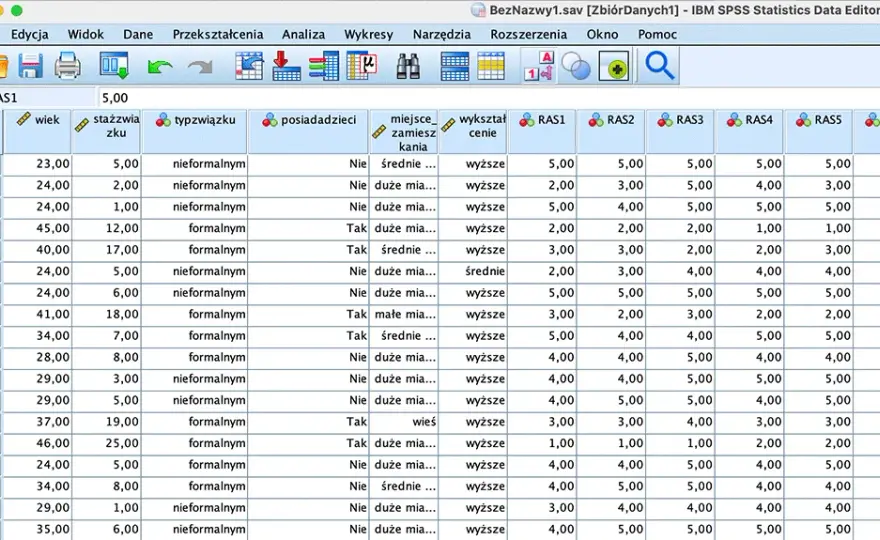Select the posiadadzieci column header
The image size is (880, 540).
[x=308, y=131]
